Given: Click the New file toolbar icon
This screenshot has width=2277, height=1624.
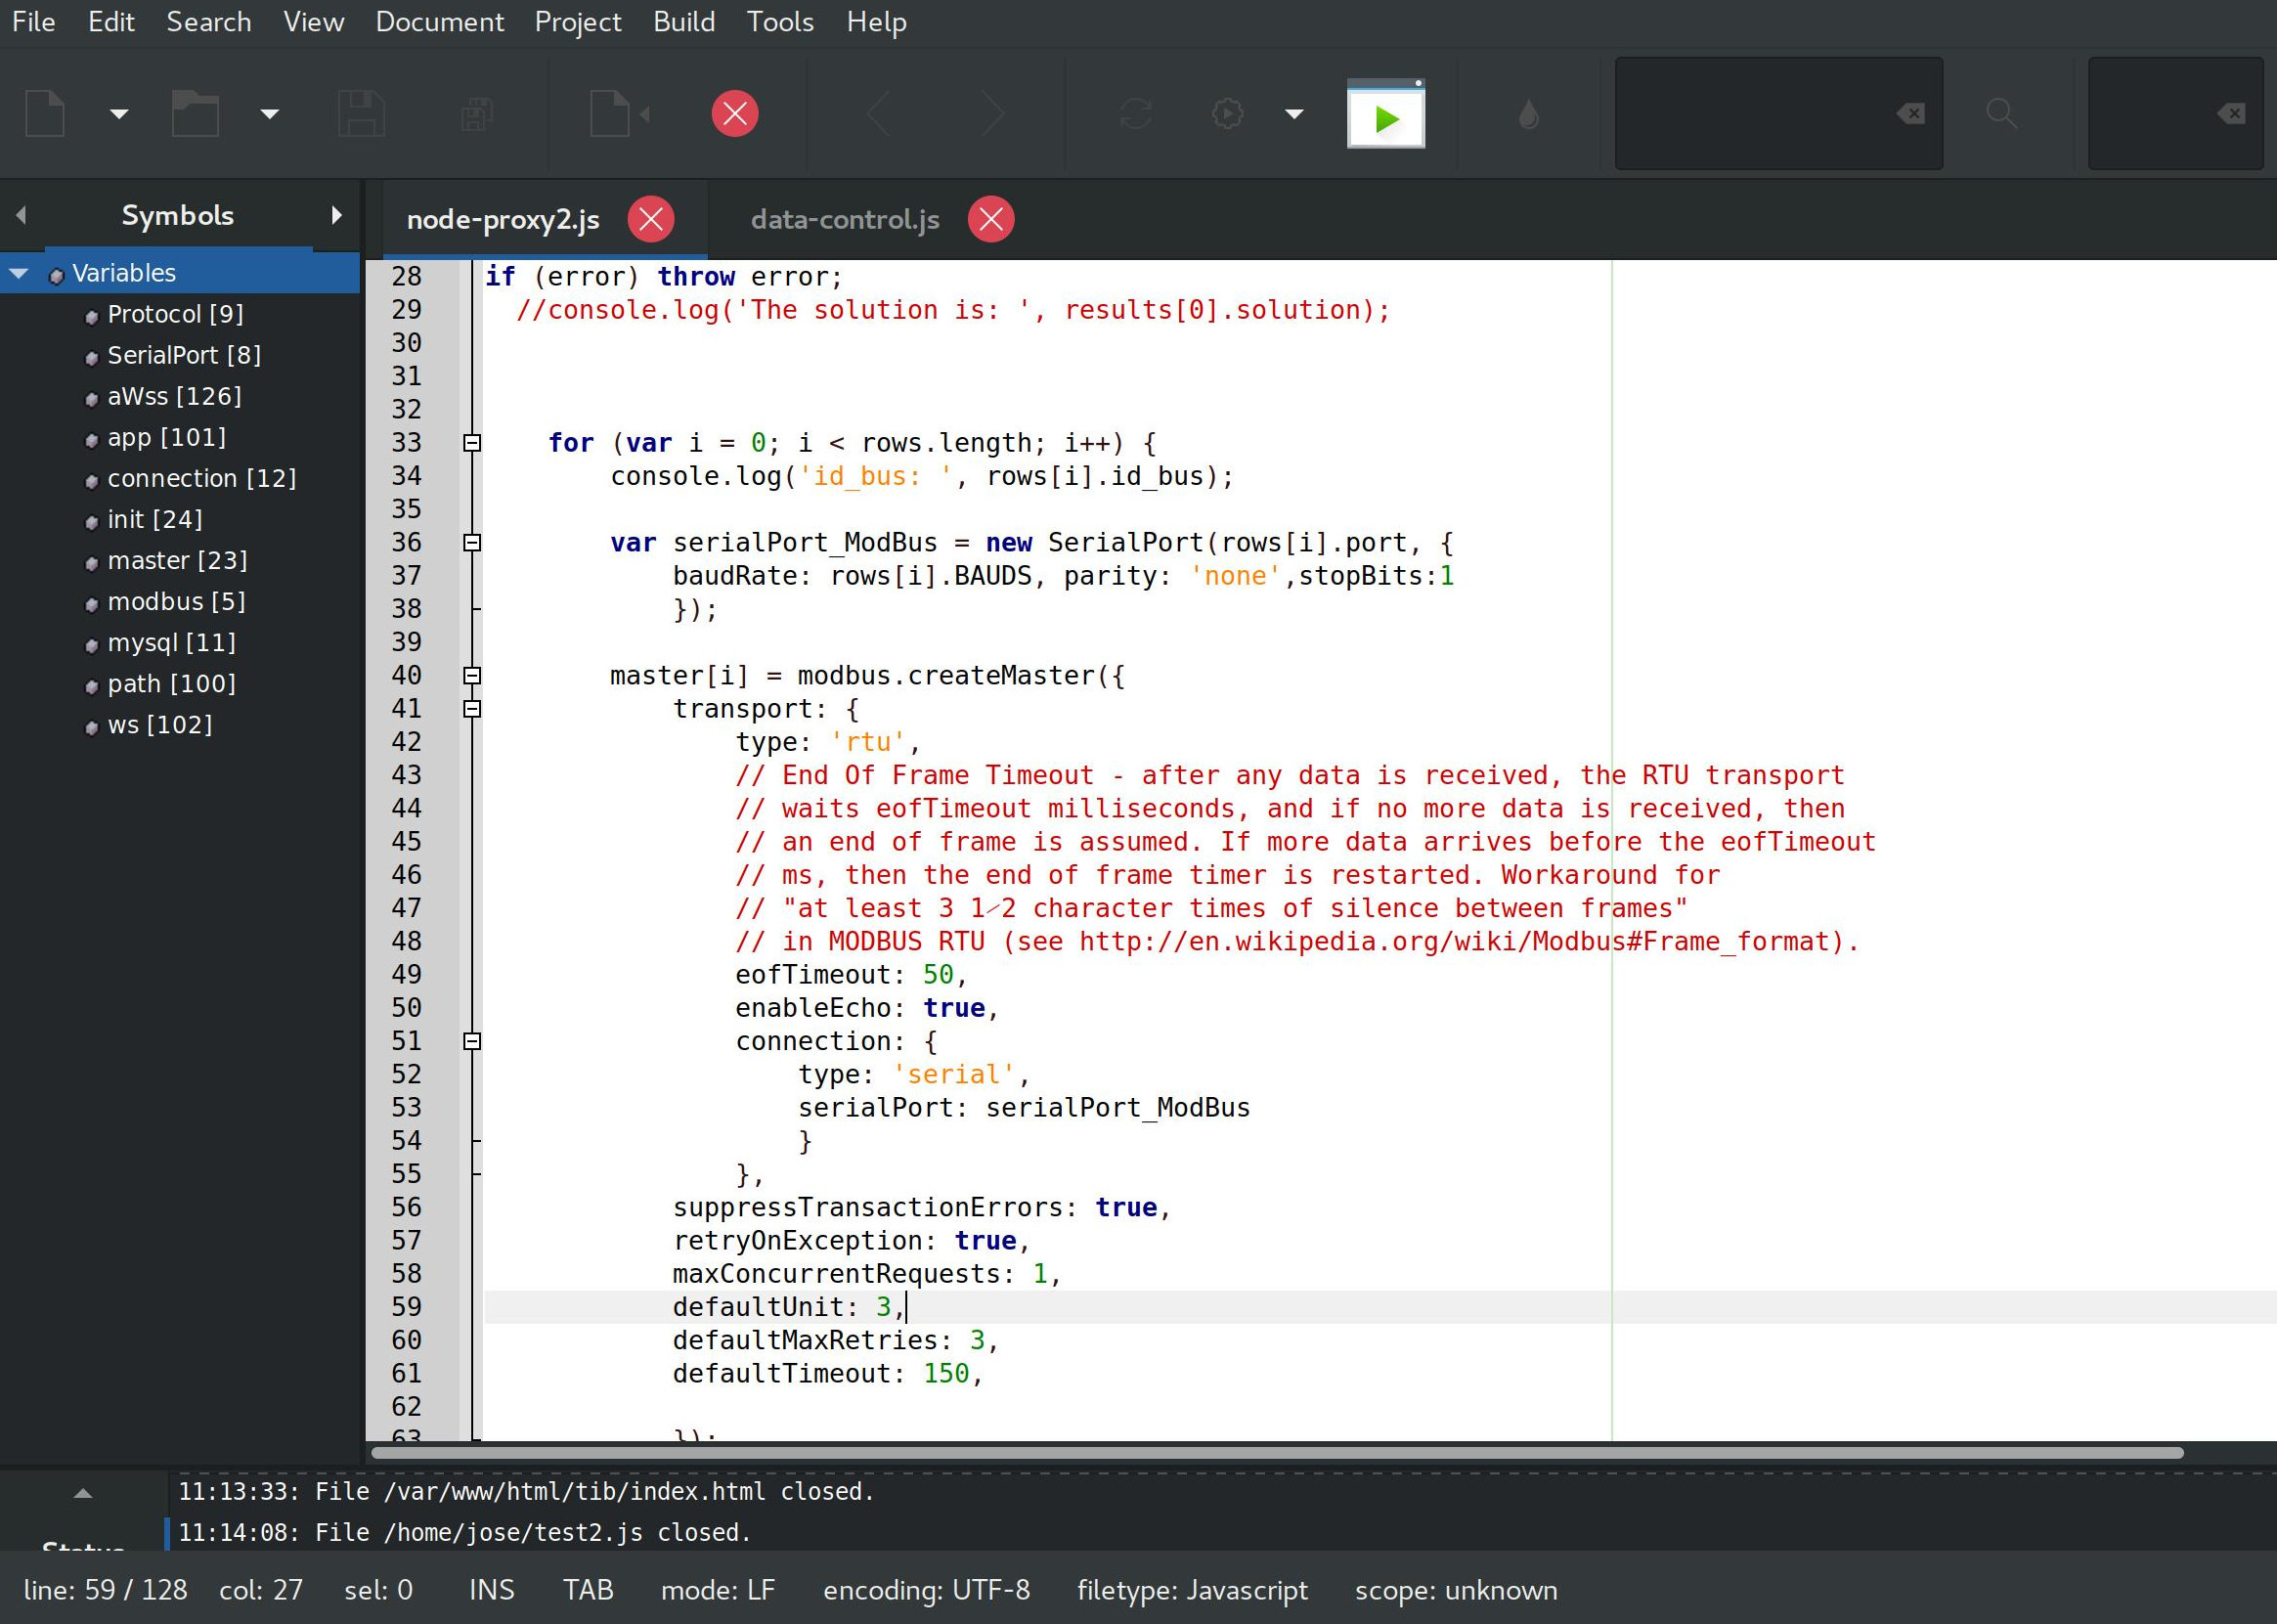Looking at the screenshot, I should pyautogui.click(x=45, y=114).
